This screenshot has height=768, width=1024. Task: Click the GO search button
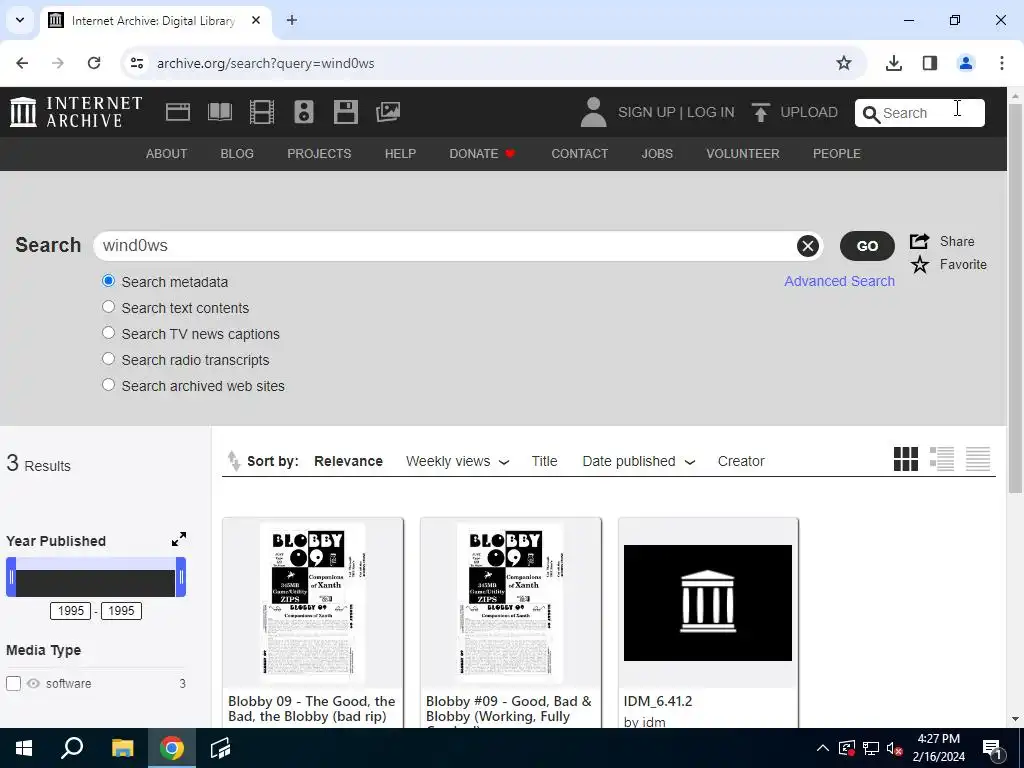[x=867, y=246]
